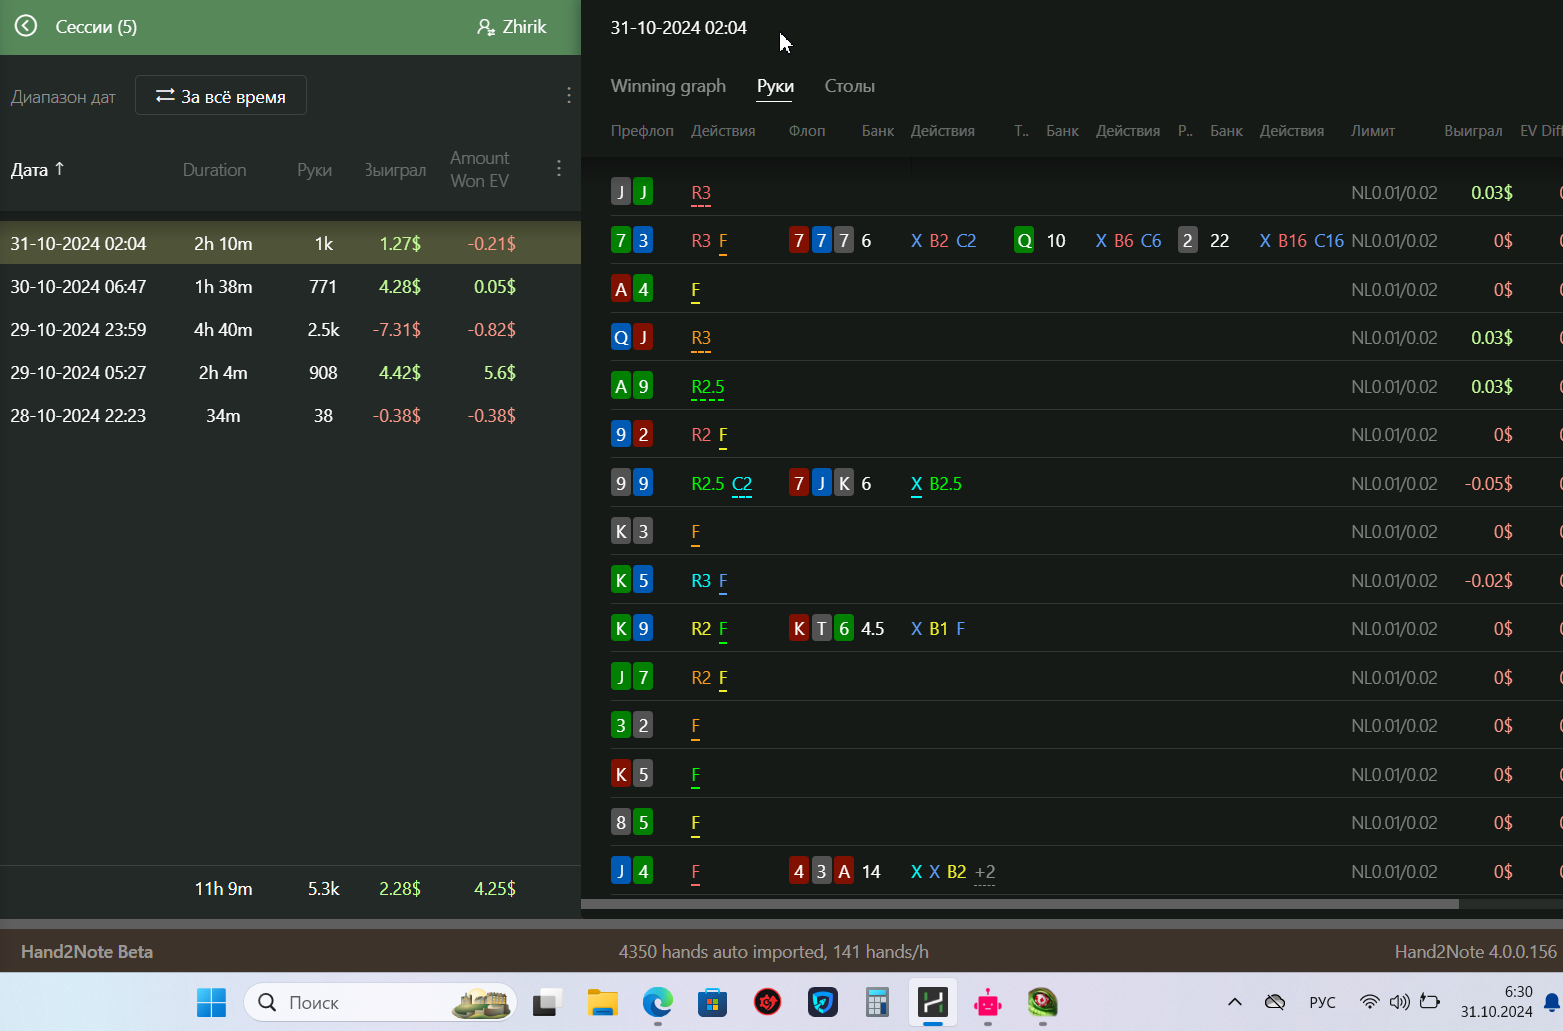Open the K9 hand row
The height and width of the screenshot is (1031, 1563).
tap(1086, 628)
